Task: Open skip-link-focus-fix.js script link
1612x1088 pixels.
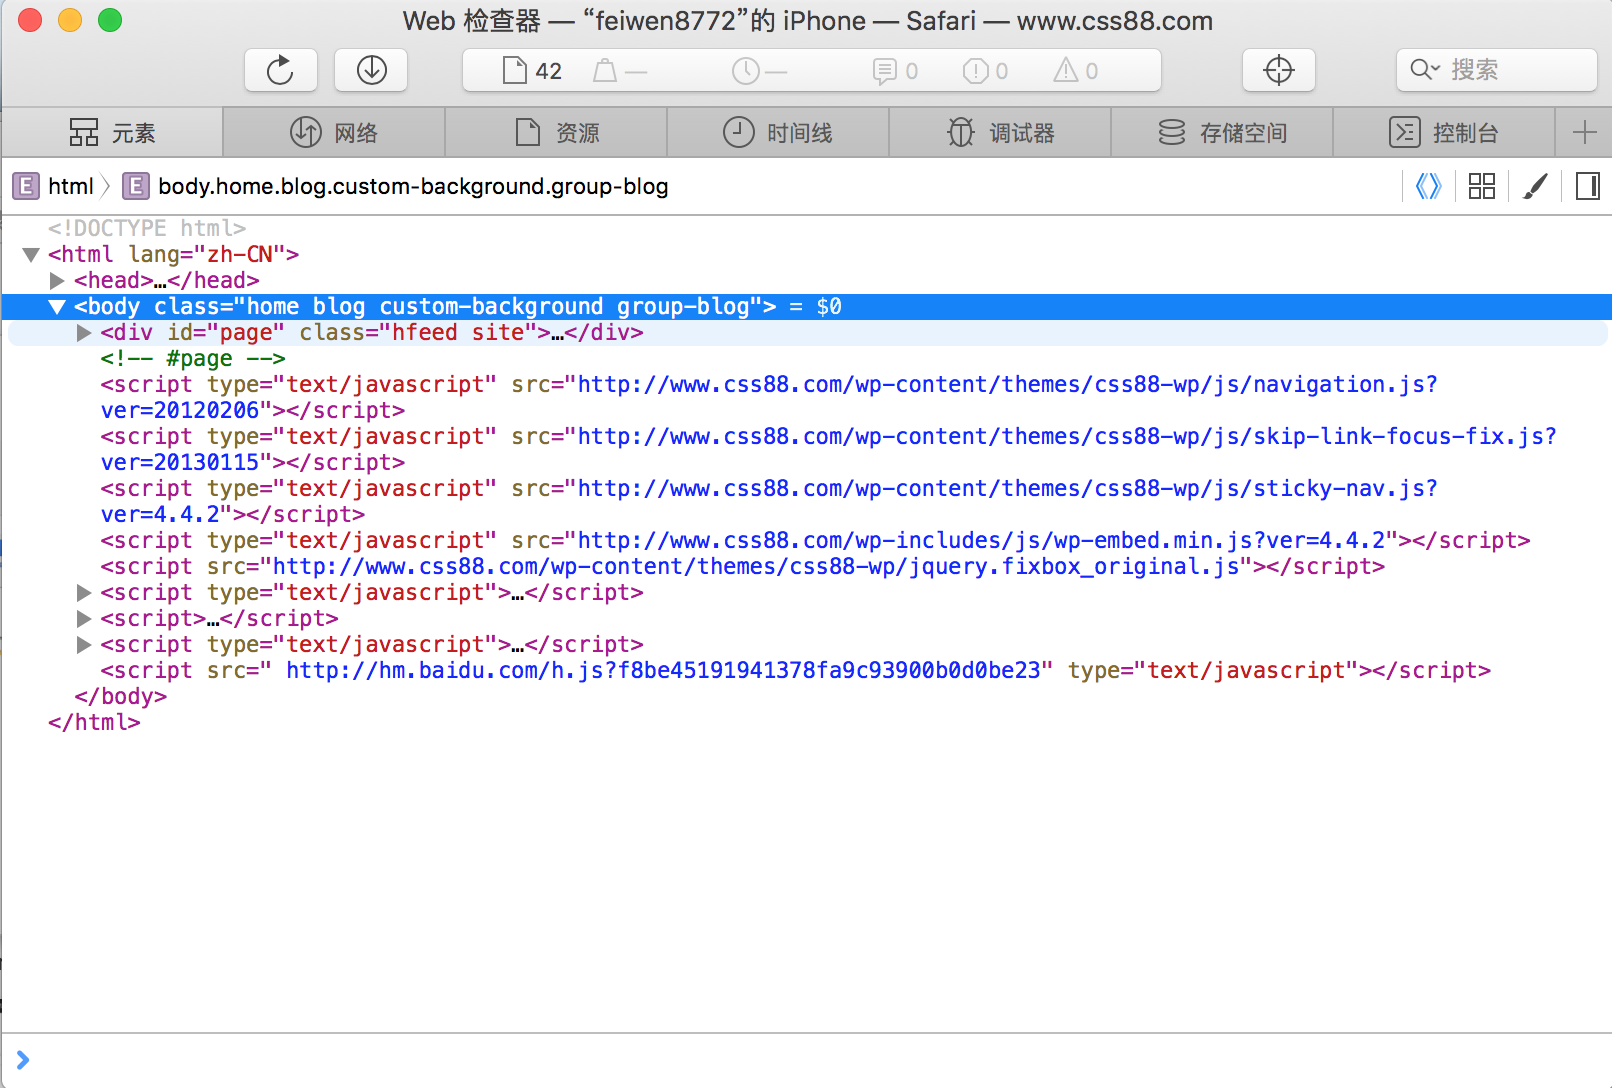Action: pos(1067,436)
